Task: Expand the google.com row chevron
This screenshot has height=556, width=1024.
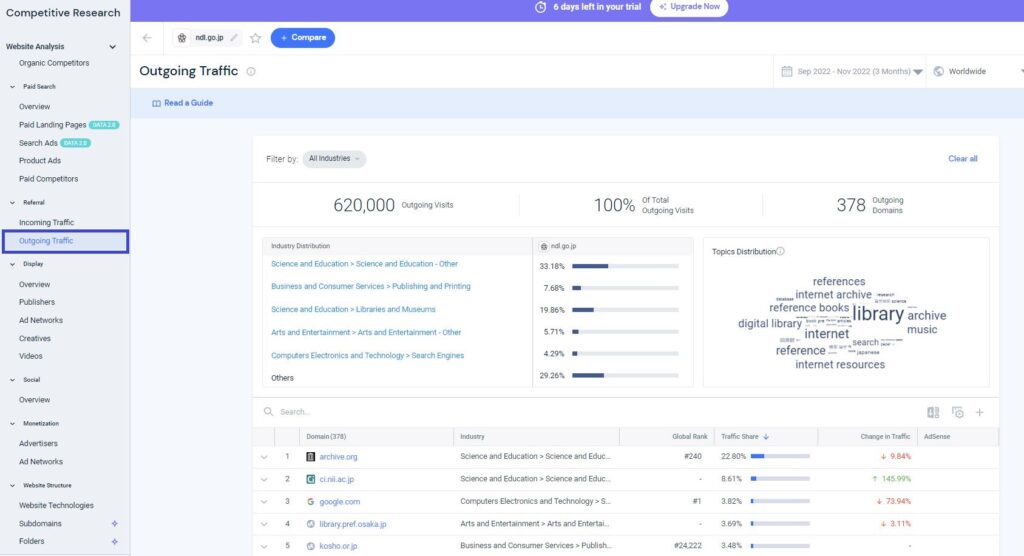Action: 264,502
